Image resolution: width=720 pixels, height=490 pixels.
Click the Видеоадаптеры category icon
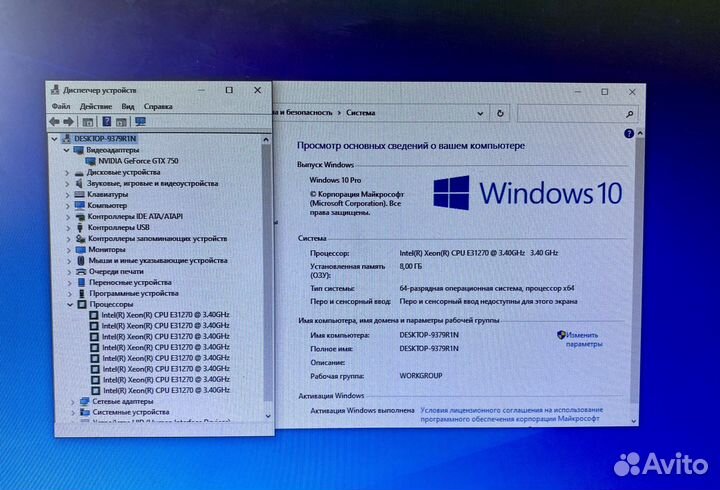point(79,150)
